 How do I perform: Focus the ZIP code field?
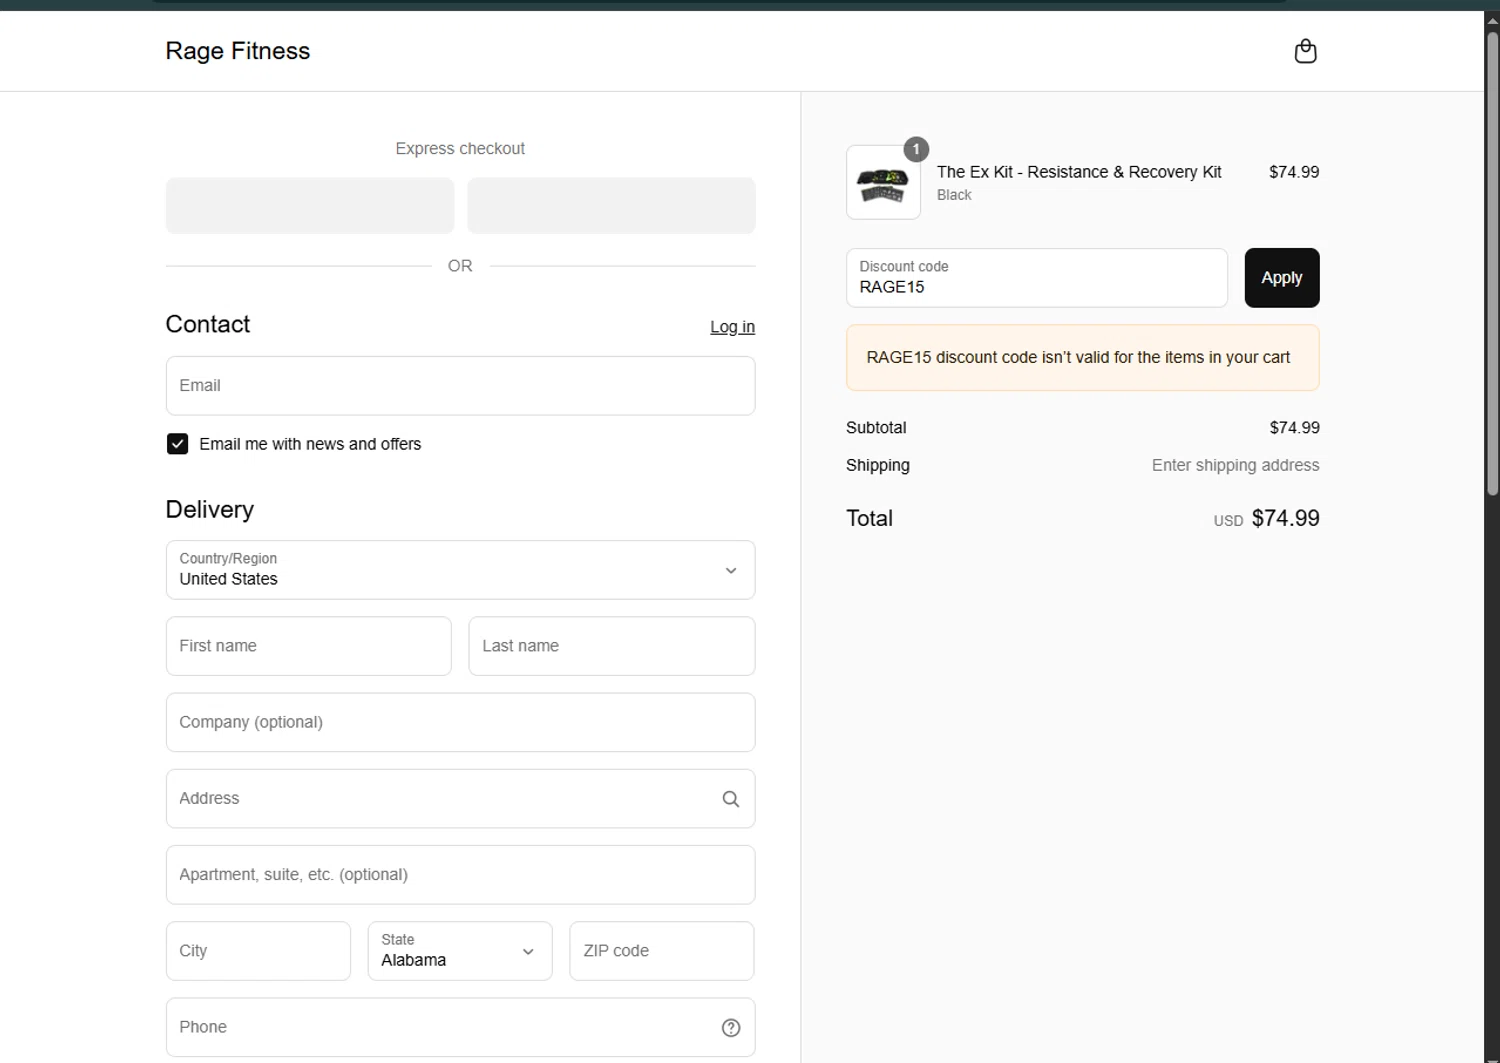[662, 951]
